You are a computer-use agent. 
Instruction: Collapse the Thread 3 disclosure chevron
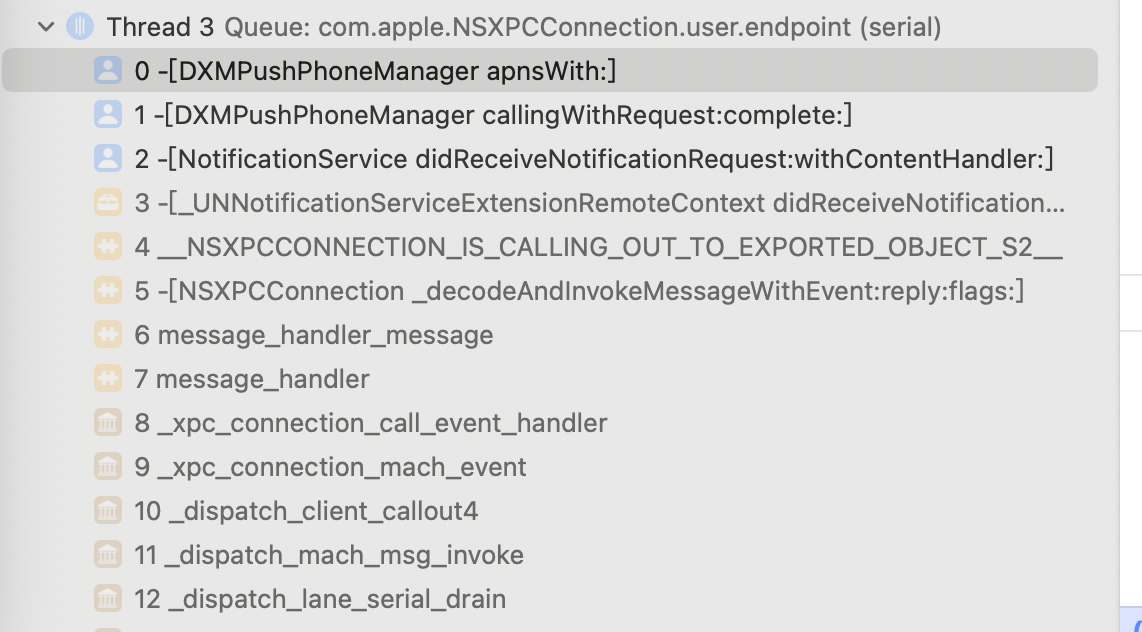click(x=46, y=27)
